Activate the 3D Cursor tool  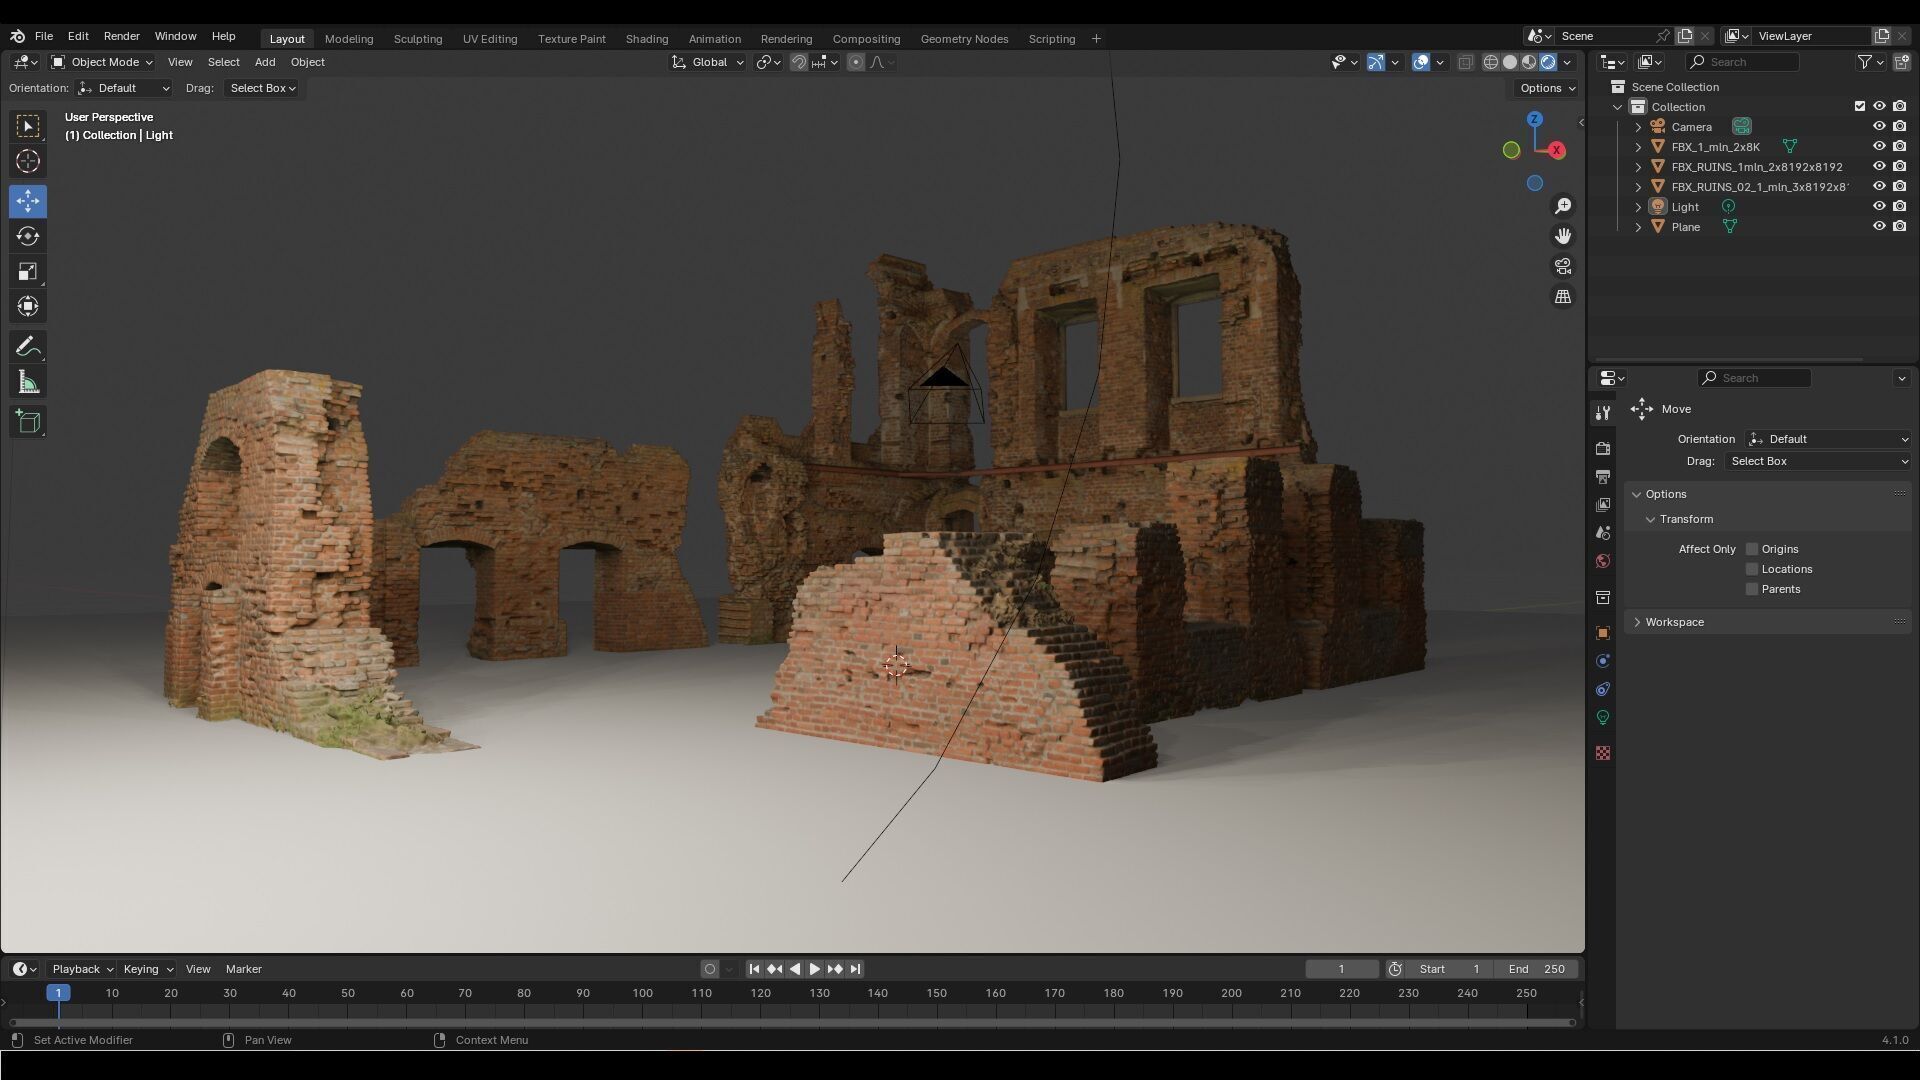pyautogui.click(x=28, y=161)
